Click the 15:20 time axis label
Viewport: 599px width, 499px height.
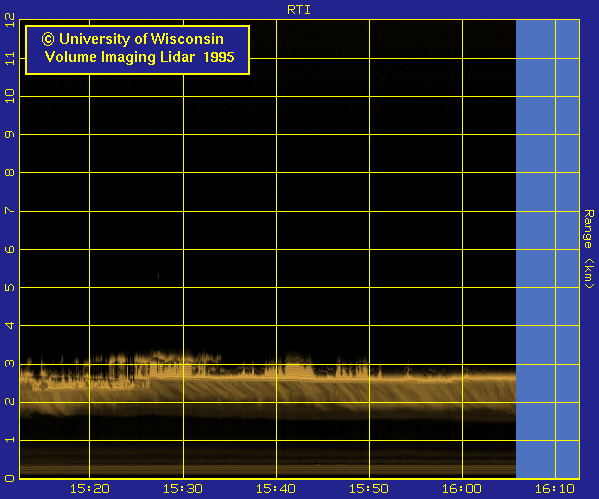pos(89,489)
